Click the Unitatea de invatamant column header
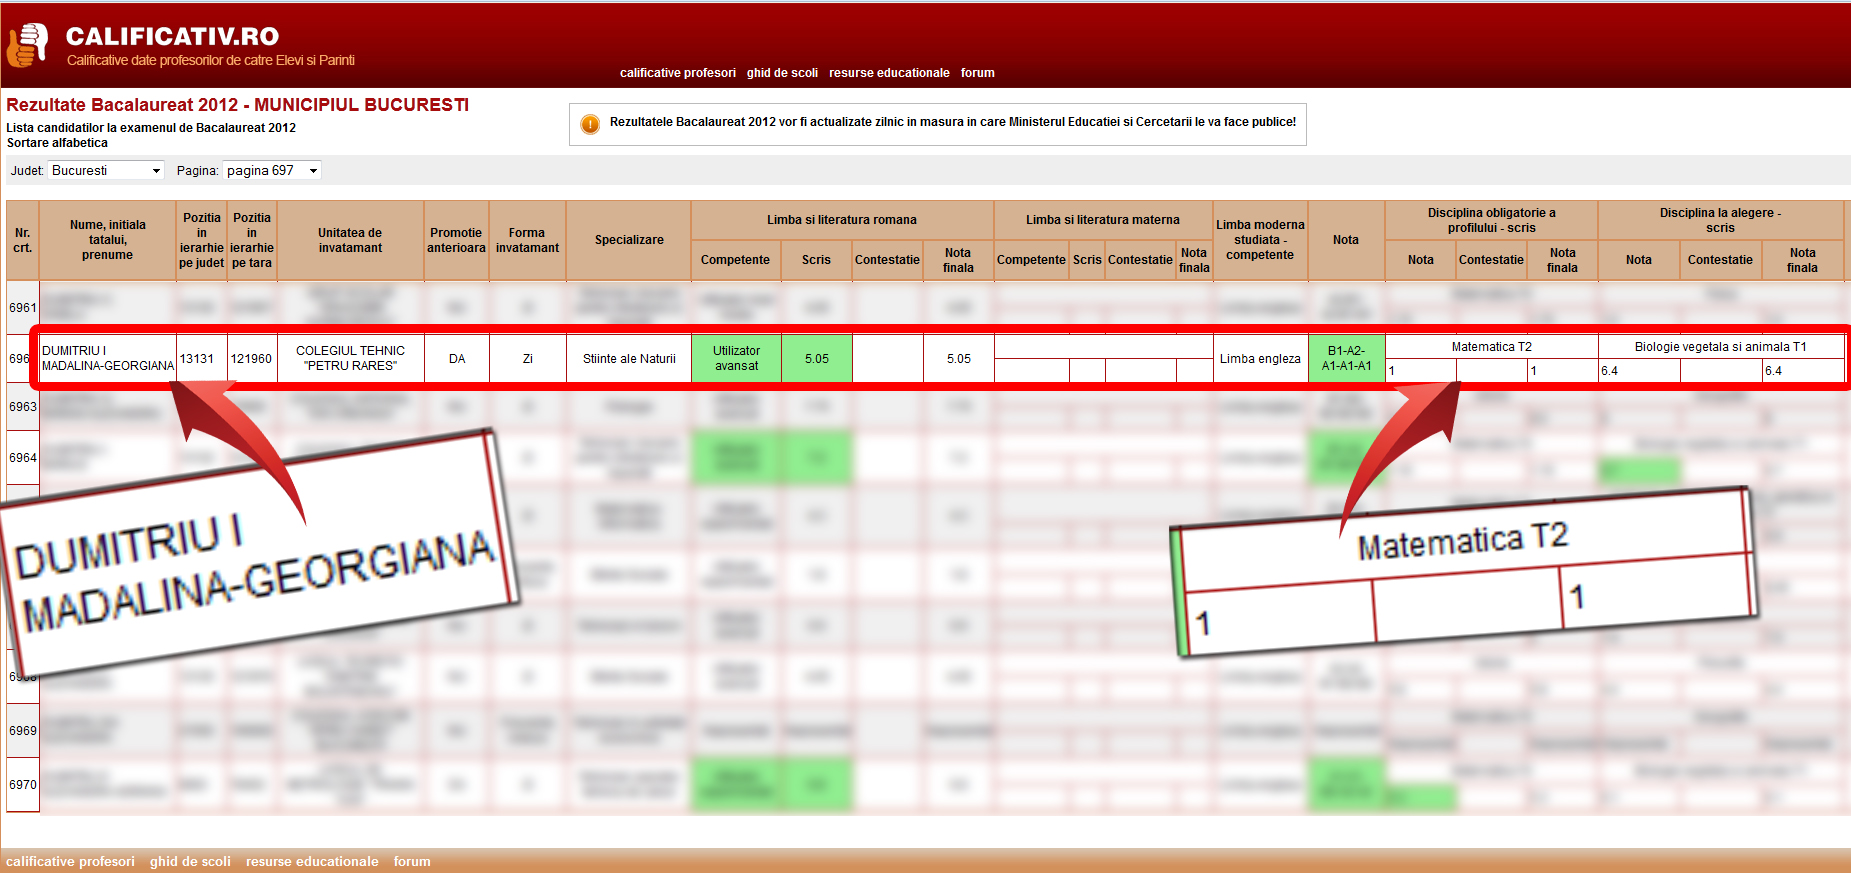Viewport: 1851px width, 873px height. [x=350, y=240]
